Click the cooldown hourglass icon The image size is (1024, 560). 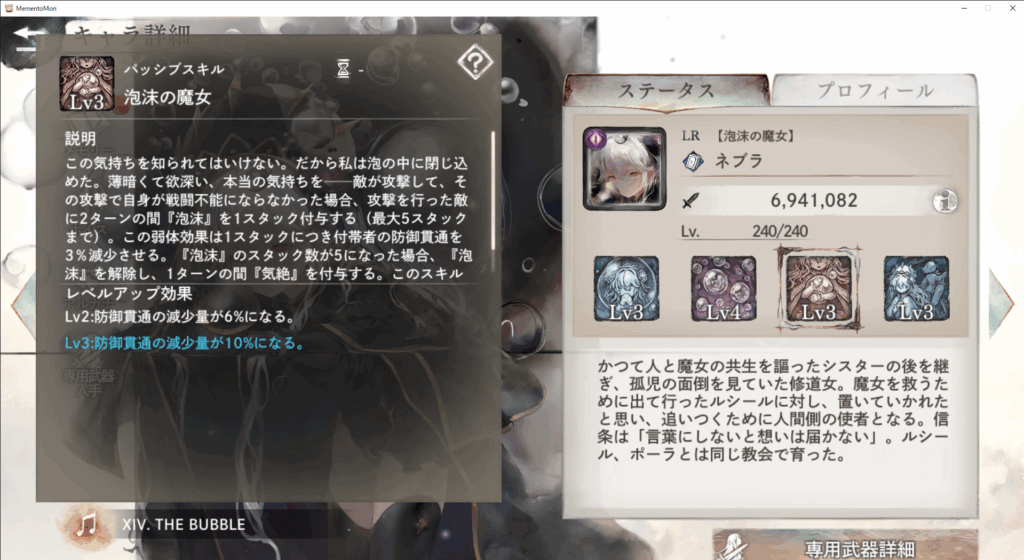(343, 69)
